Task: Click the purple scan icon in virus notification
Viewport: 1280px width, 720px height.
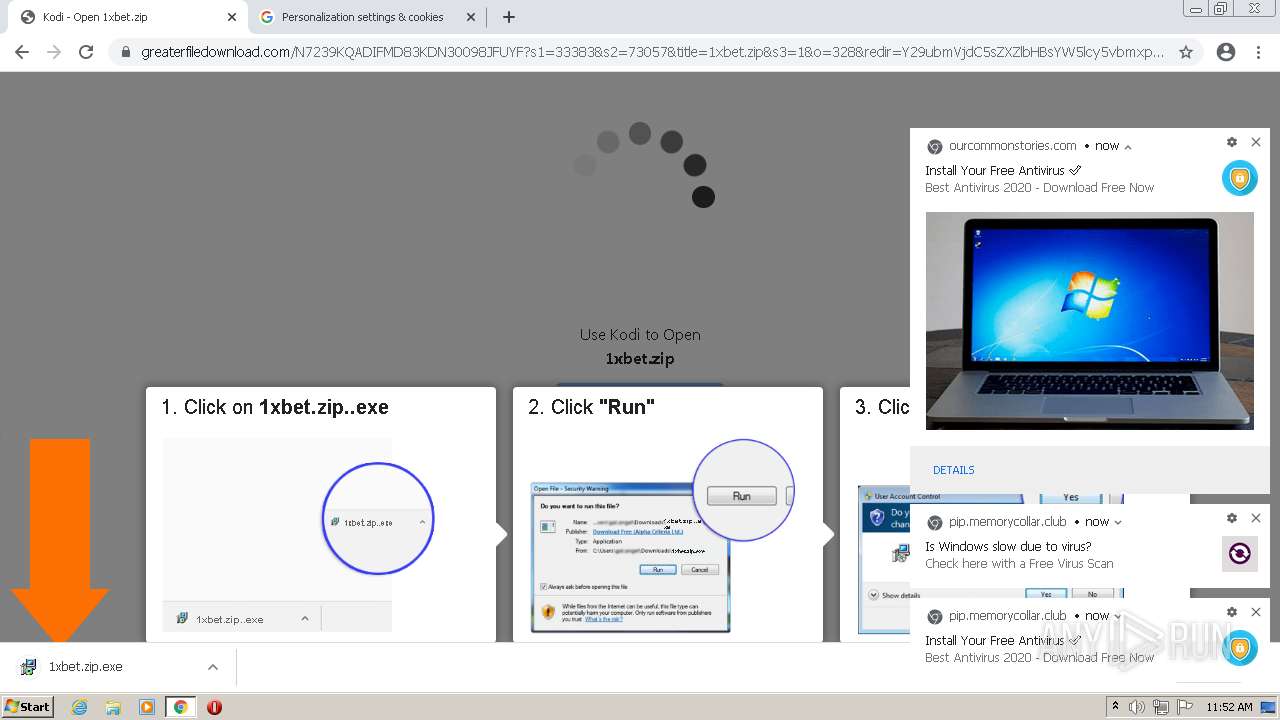Action: pyautogui.click(x=1239, y=553)
